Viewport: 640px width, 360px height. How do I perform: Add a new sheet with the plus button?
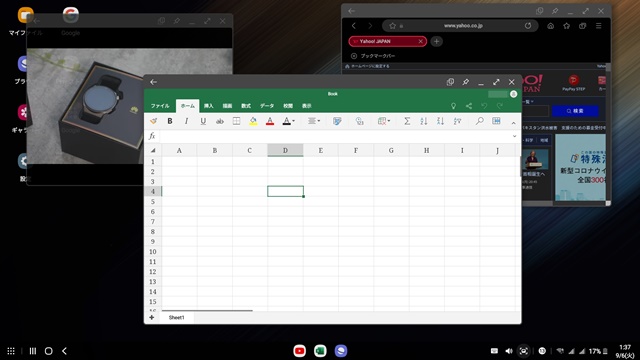click(x=152, y=318)
